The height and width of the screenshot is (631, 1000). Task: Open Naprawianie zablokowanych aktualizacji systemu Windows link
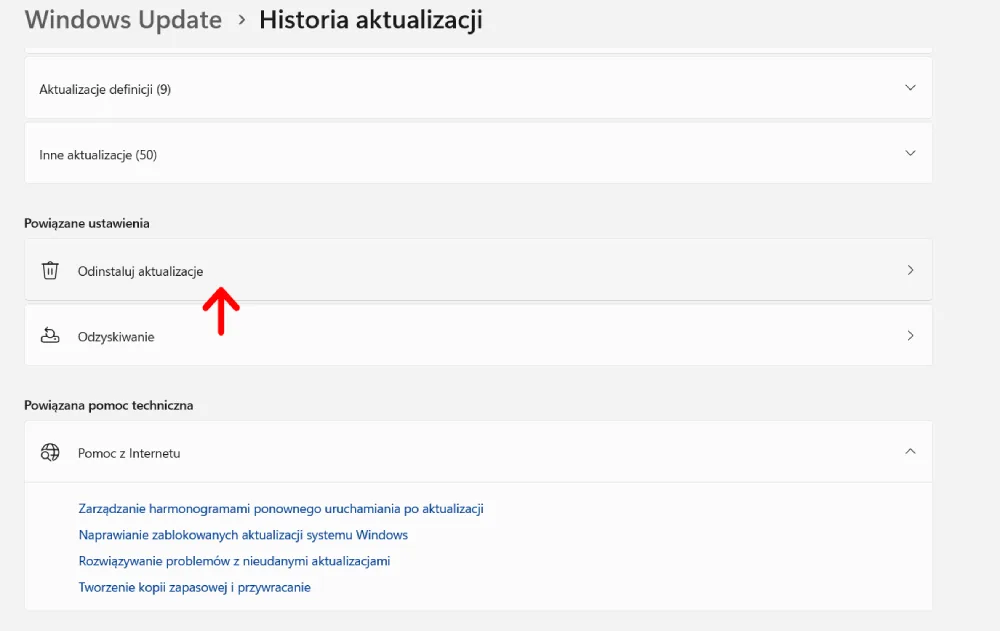pyautogui.click(x=243, y=535)
